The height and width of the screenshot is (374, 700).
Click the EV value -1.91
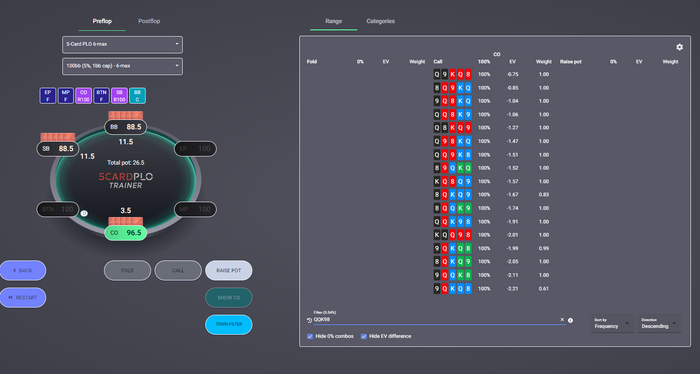tap(512, 221)
